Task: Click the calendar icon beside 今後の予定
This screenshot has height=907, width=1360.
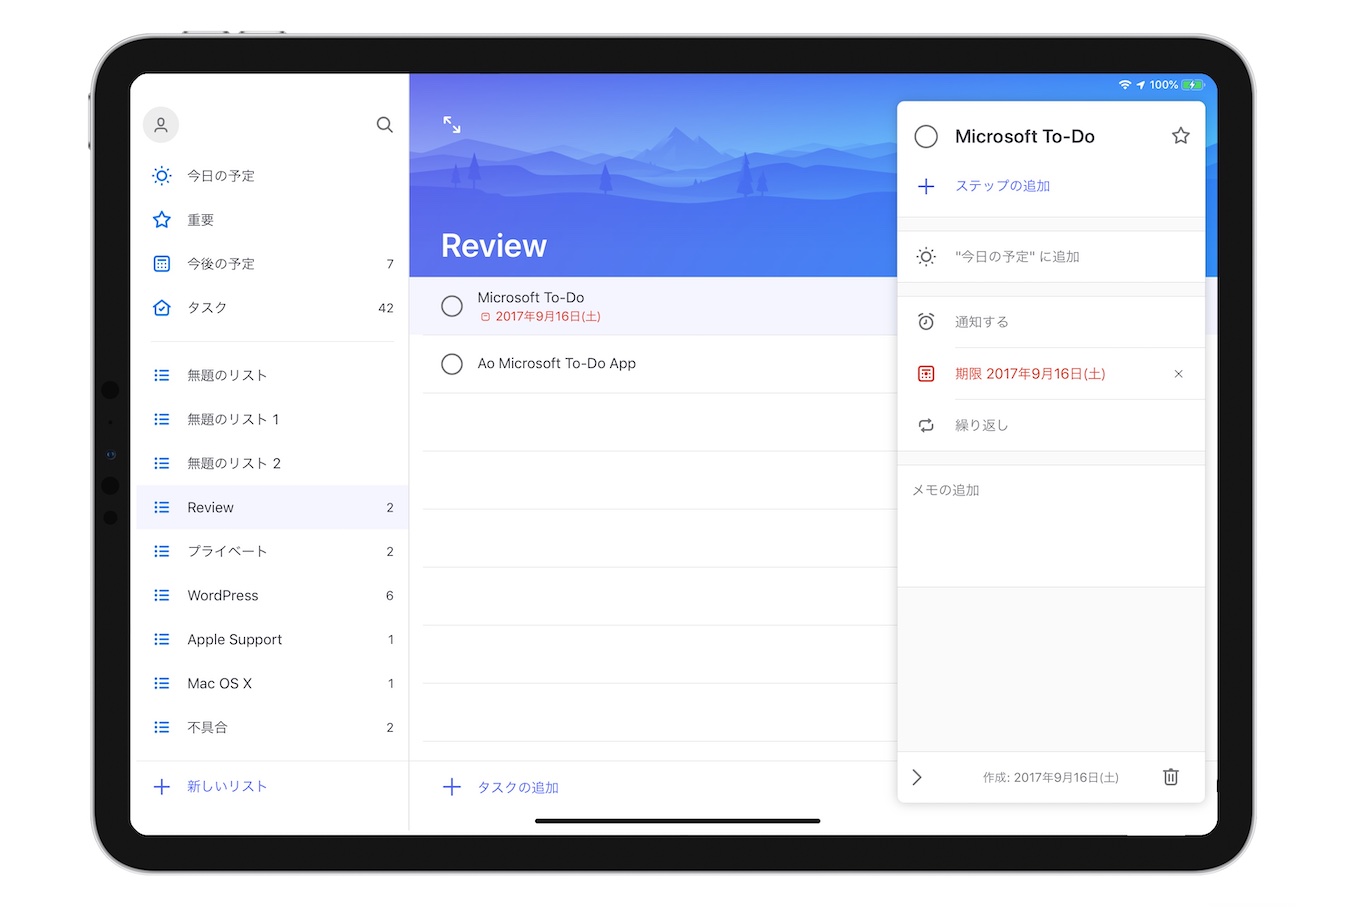Action: (x=162, y=264)
